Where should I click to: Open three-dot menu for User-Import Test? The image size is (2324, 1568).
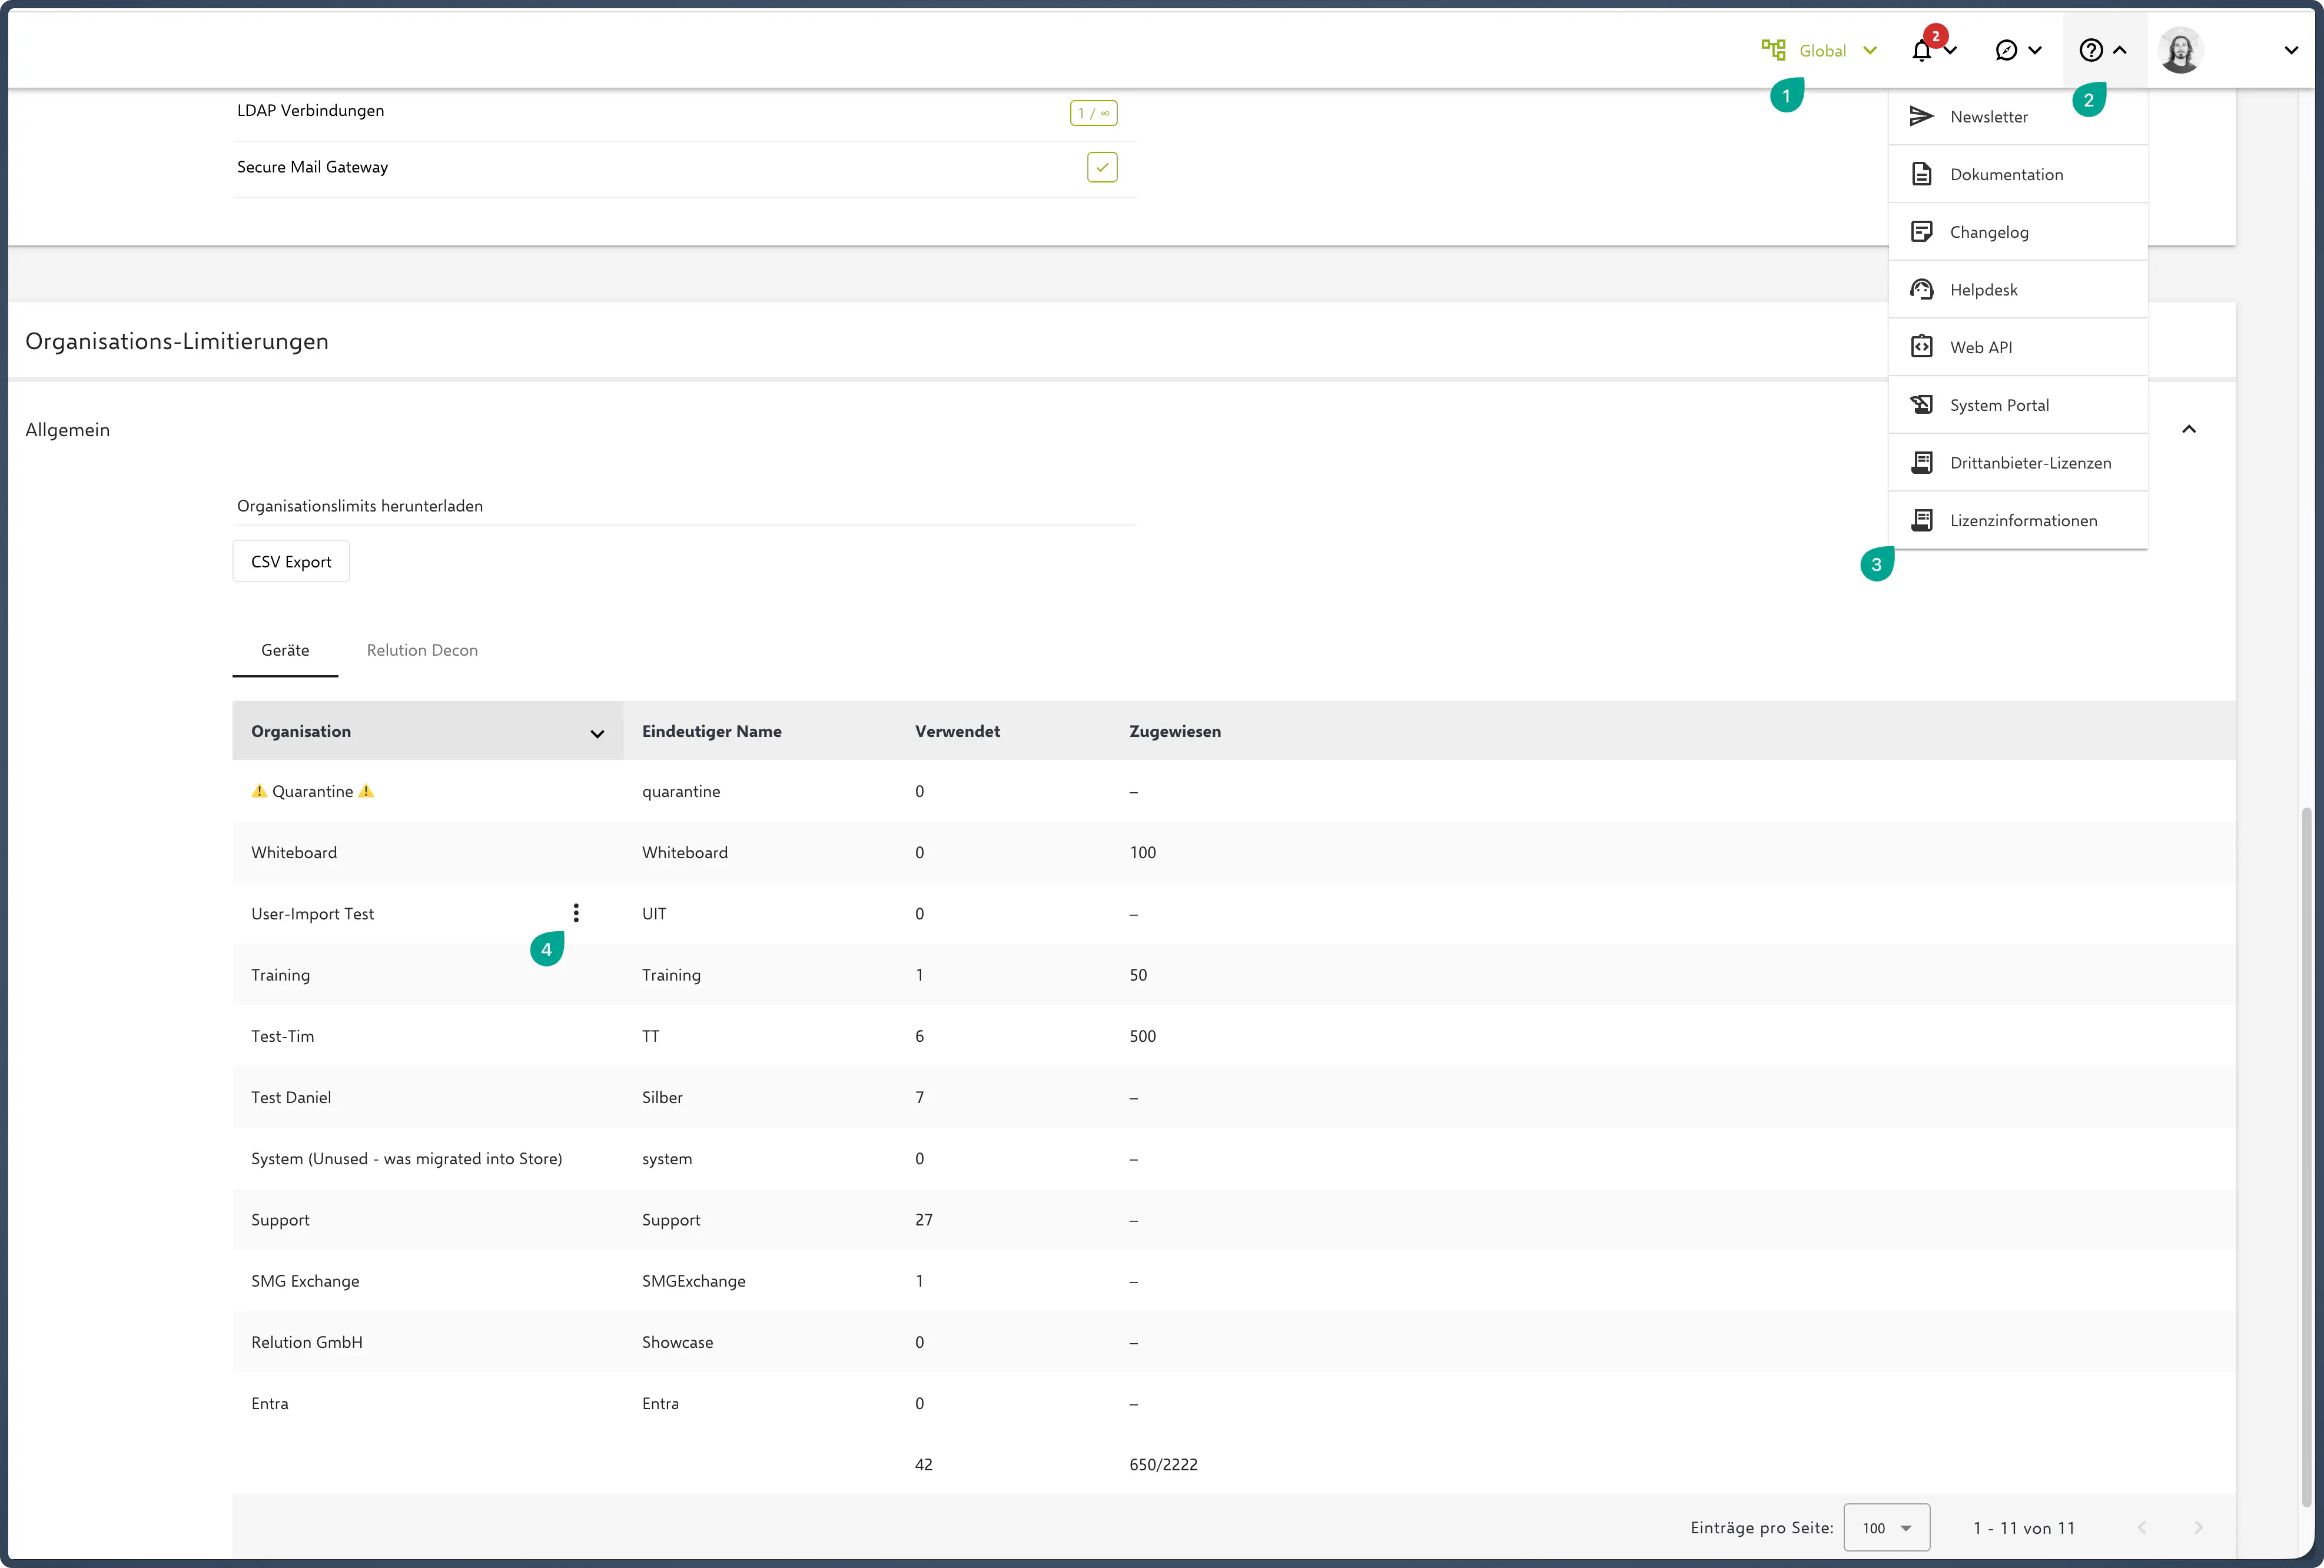(576, 913)
